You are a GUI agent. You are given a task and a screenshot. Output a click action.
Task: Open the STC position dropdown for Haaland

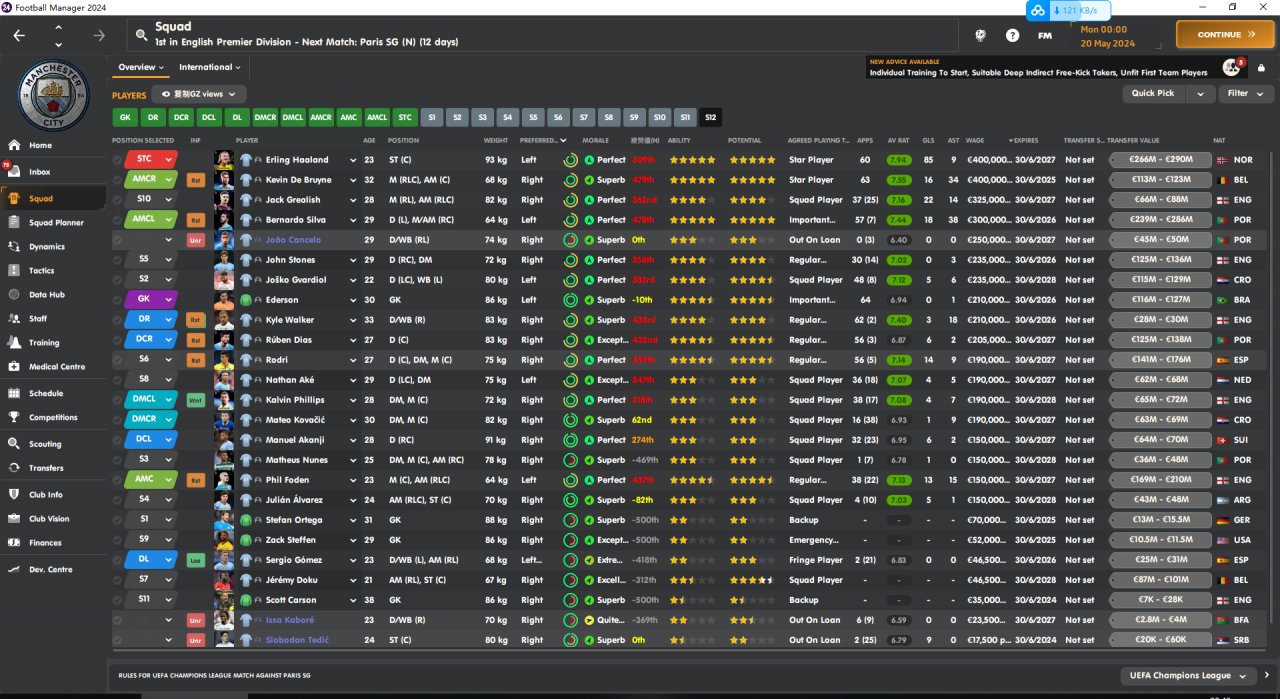click(168, 160)
